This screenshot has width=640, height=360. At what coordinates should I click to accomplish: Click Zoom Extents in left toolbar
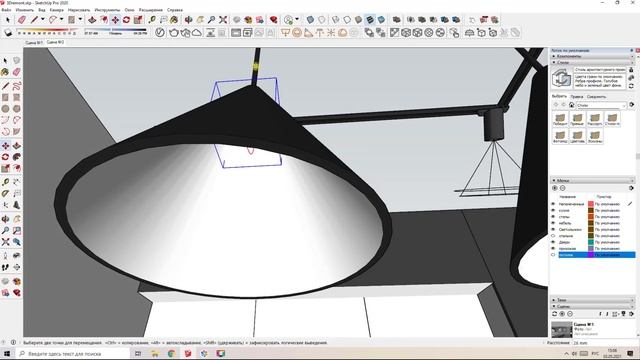point(5,242)
